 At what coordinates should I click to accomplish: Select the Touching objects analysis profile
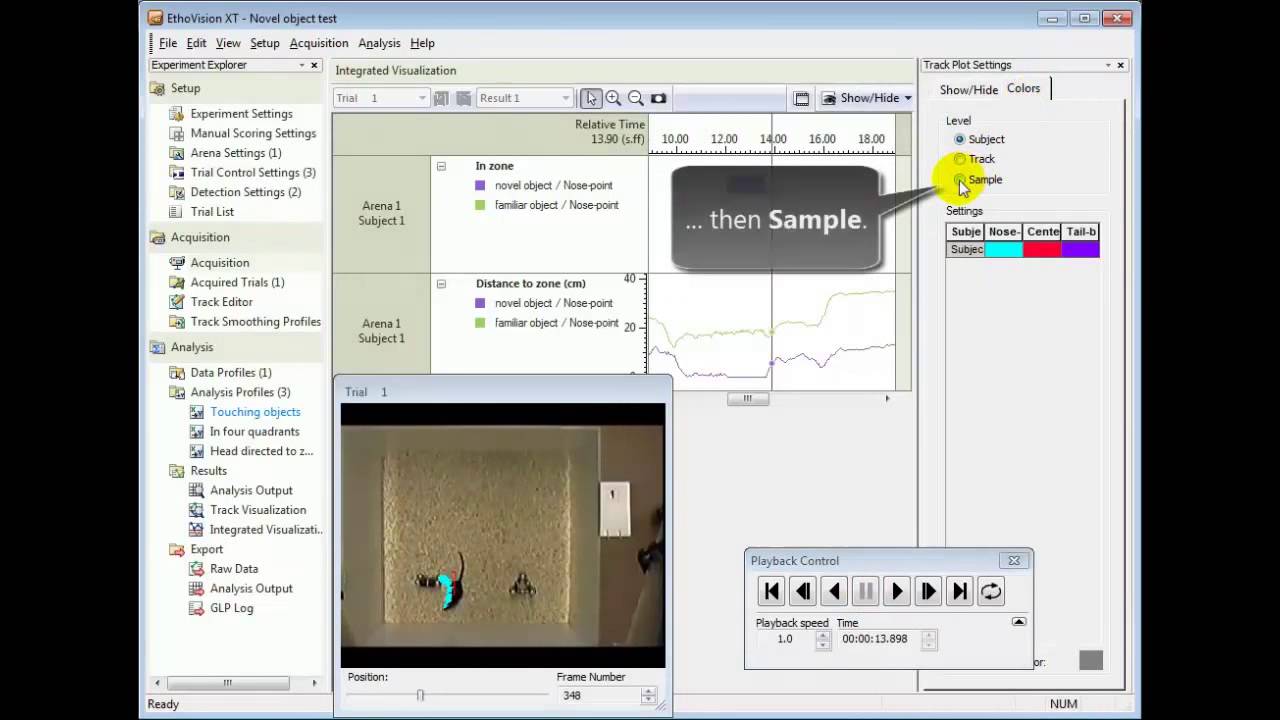255,412
